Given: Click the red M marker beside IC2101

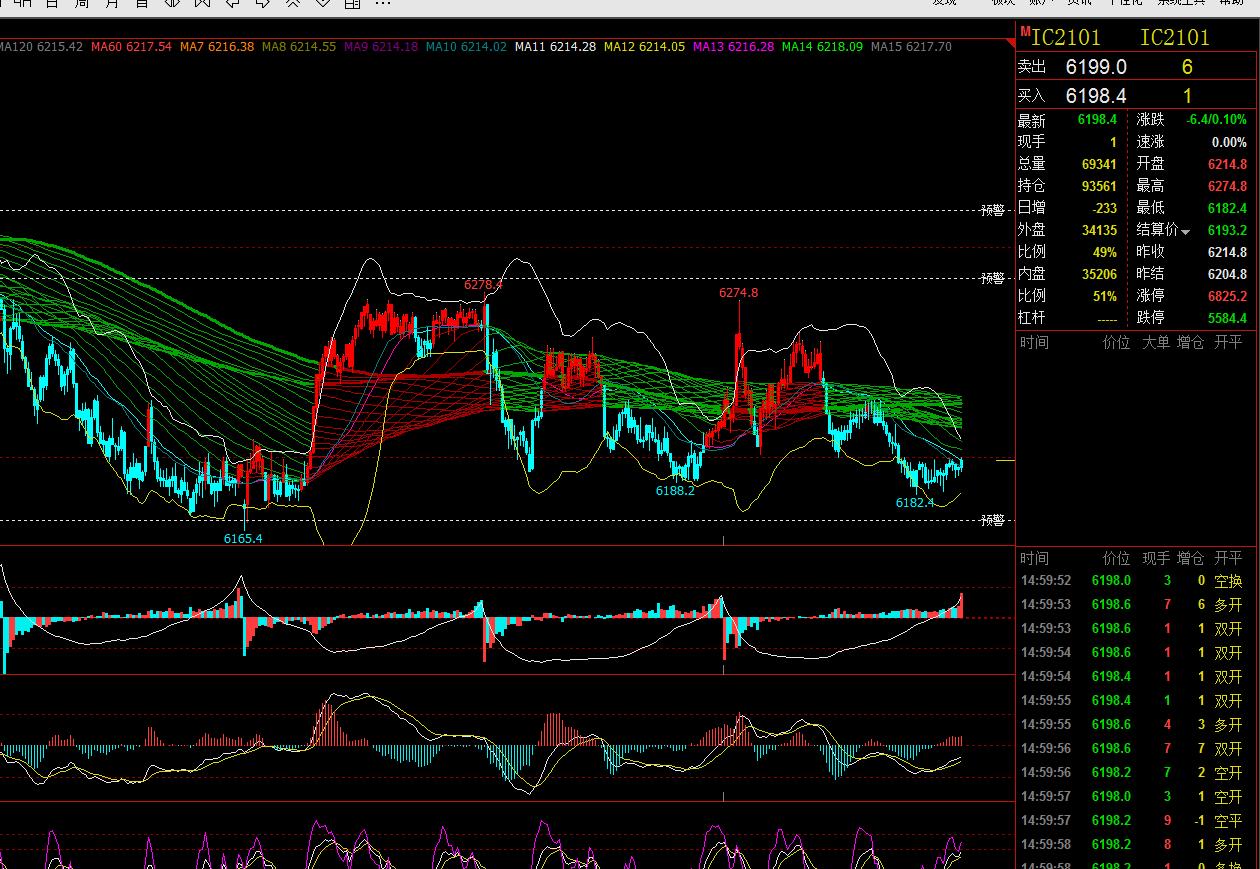Looking at the screenshot, I should [x=1025, y=32].
